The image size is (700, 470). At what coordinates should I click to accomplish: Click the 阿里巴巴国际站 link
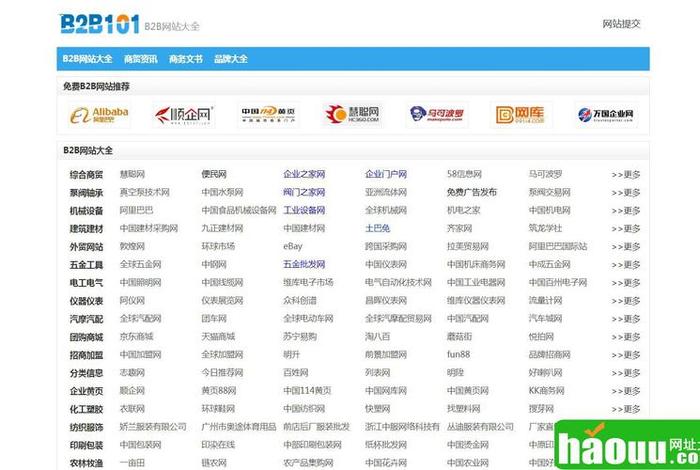(558, 246)
